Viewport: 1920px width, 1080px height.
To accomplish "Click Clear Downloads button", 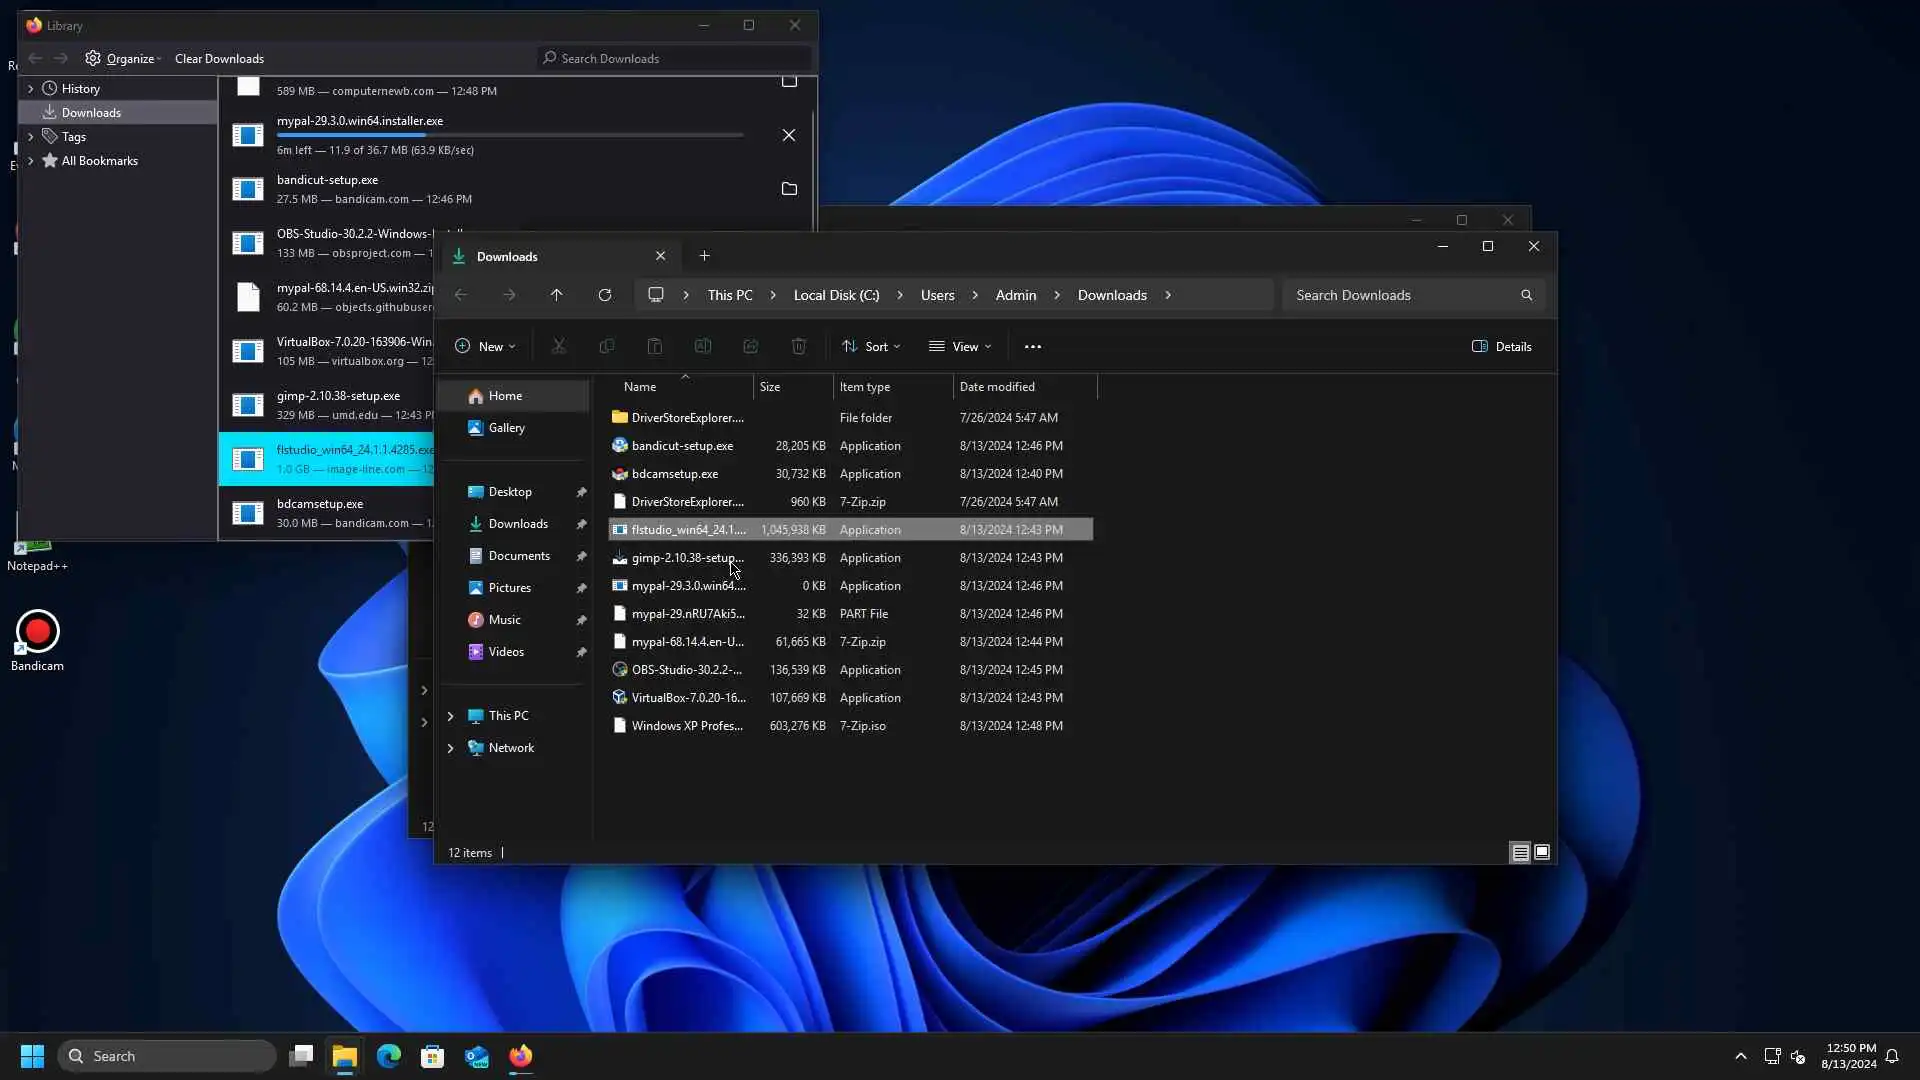I will [219, 59].
